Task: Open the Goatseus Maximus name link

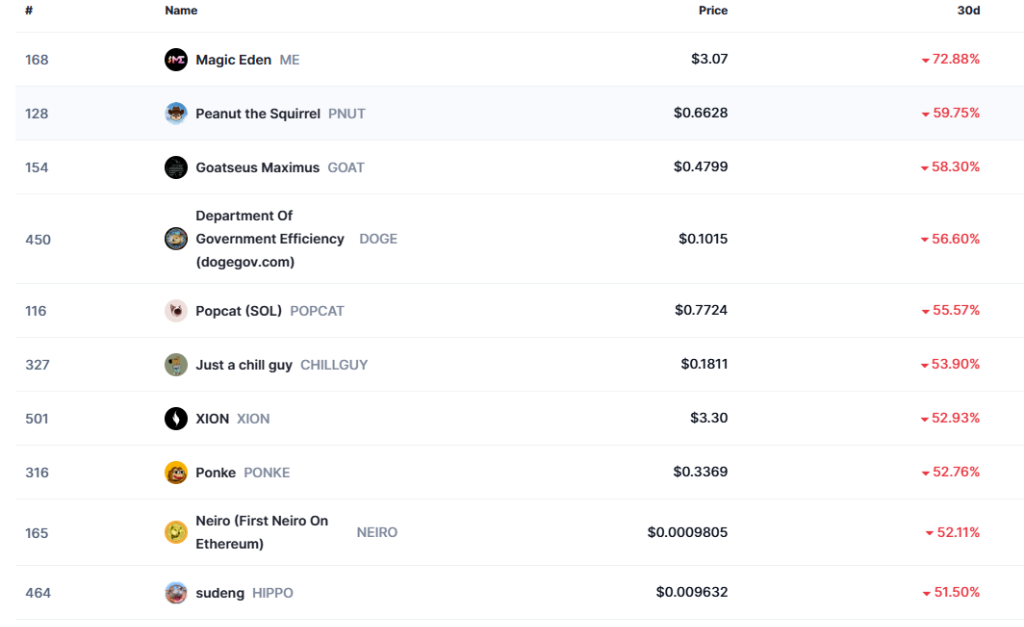Action: (258, 167)
